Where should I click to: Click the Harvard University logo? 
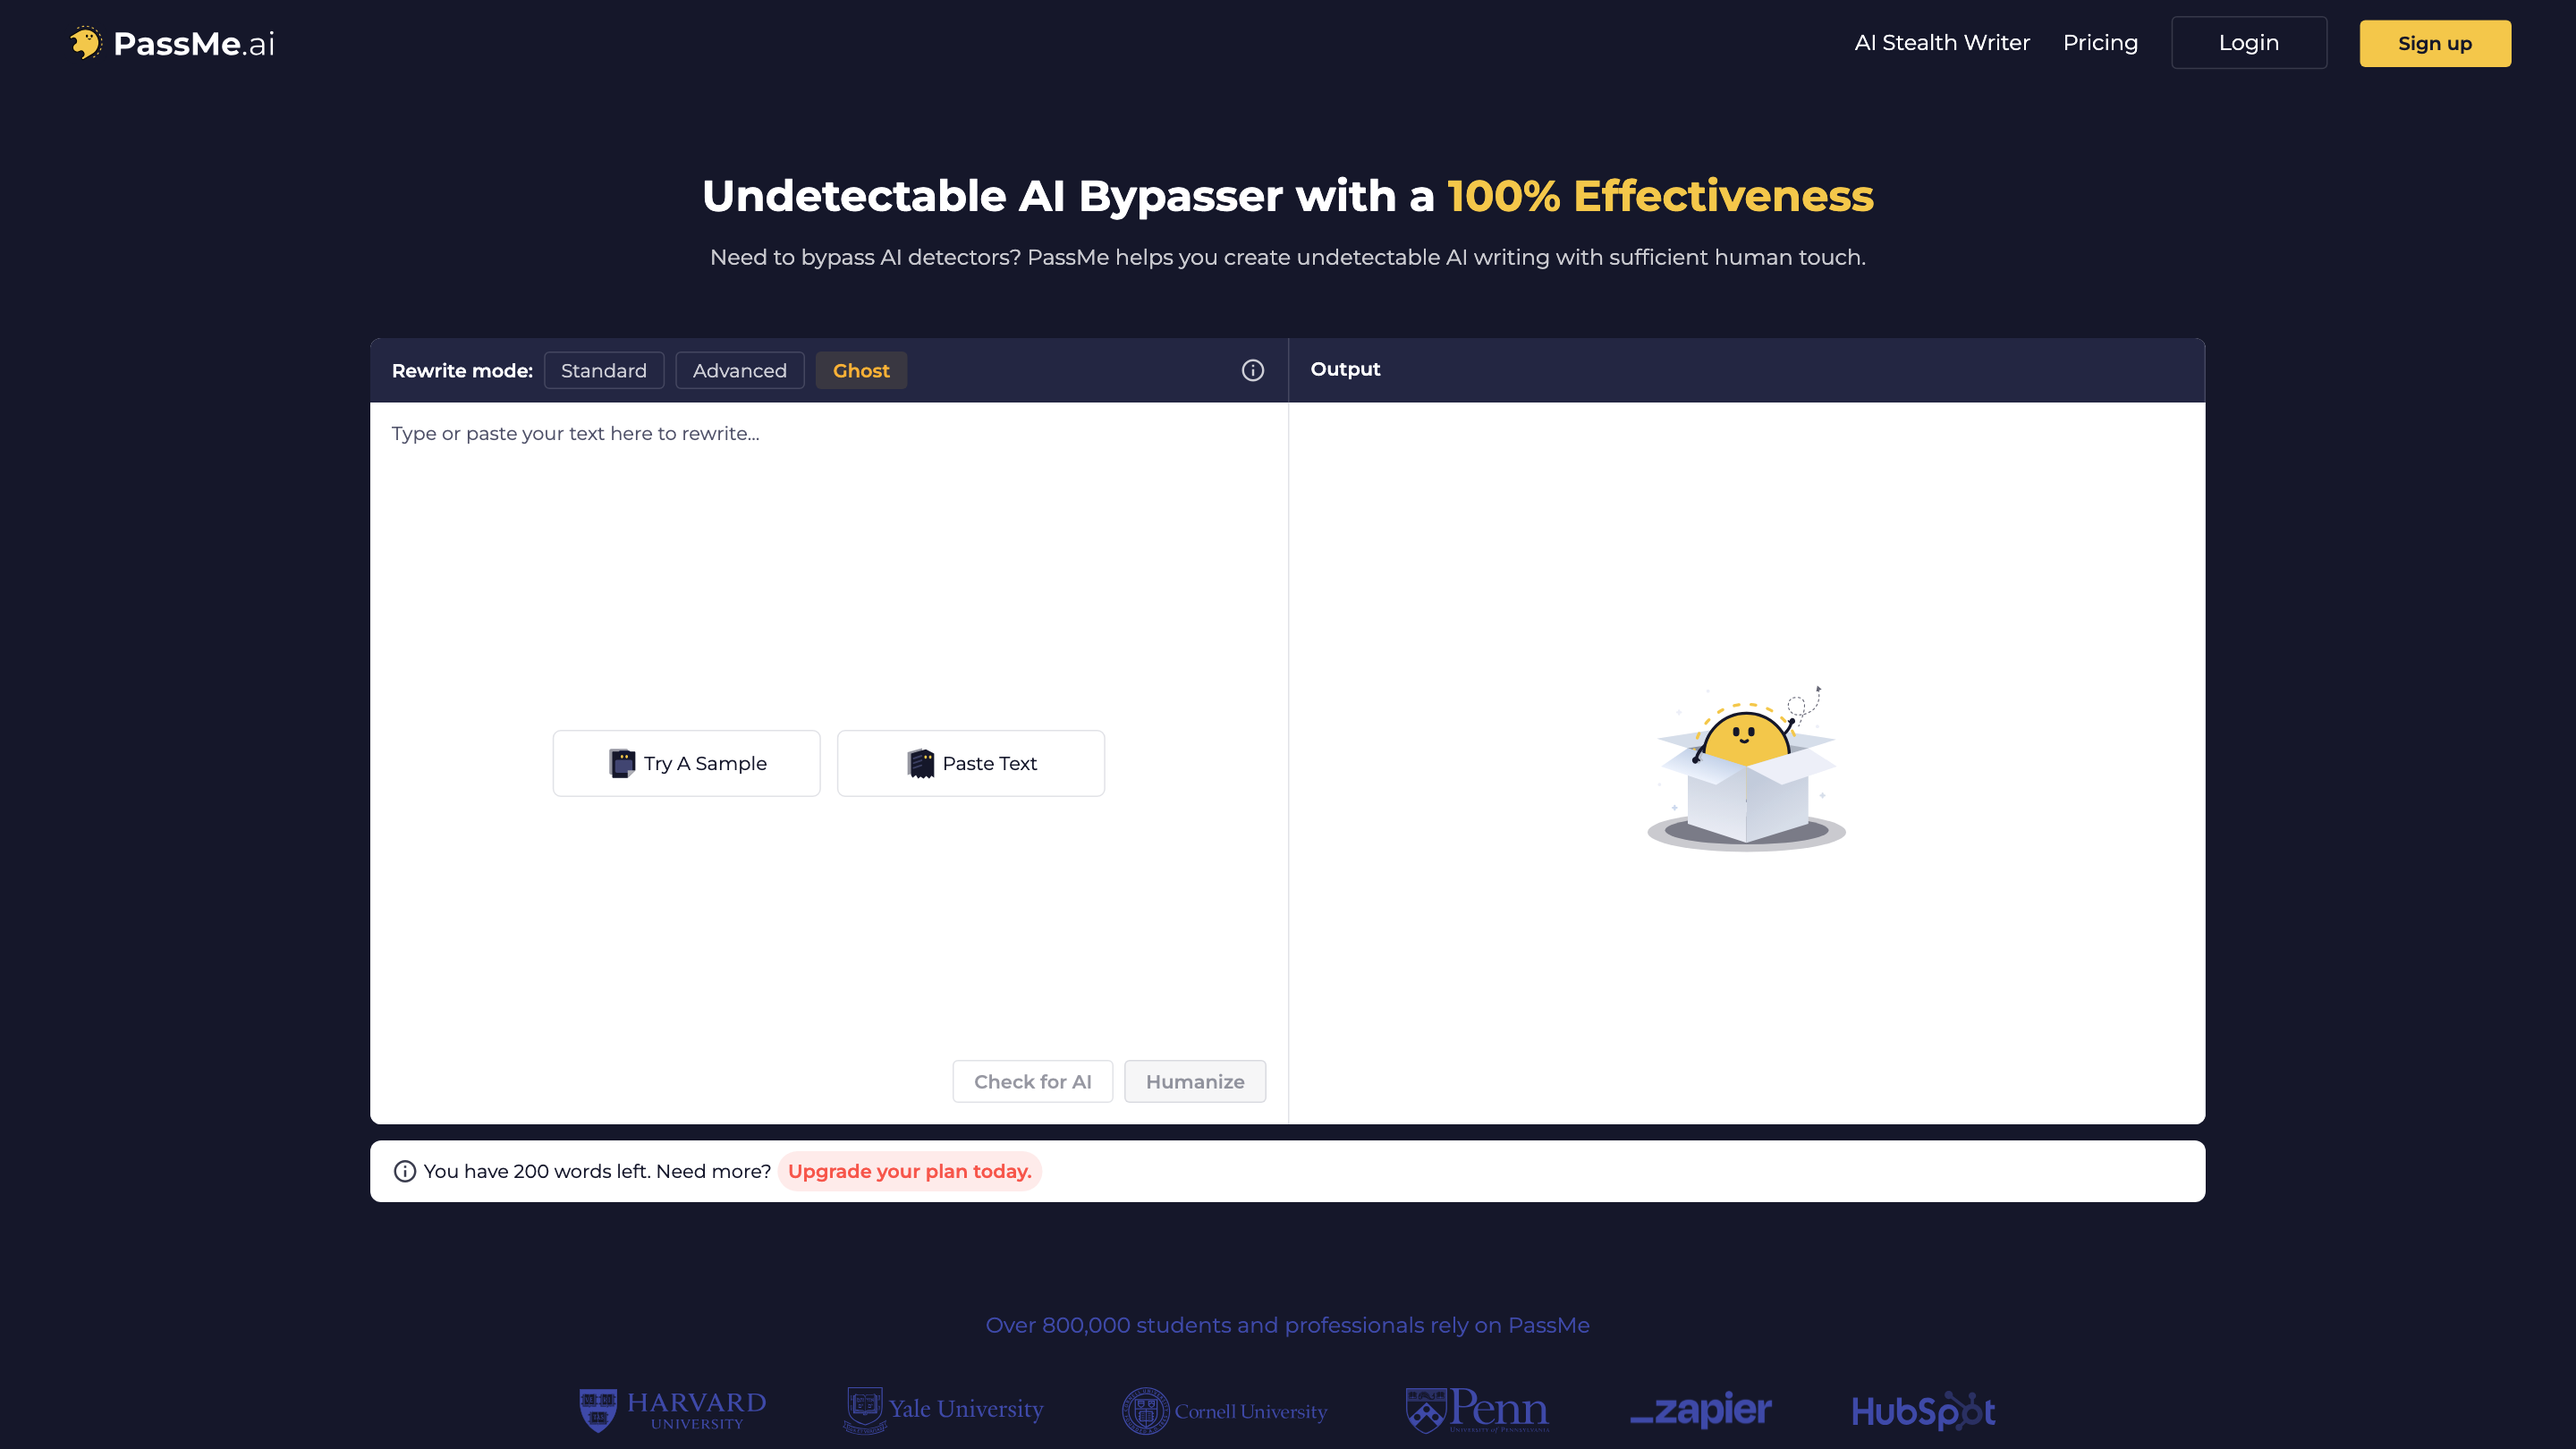672,1410
